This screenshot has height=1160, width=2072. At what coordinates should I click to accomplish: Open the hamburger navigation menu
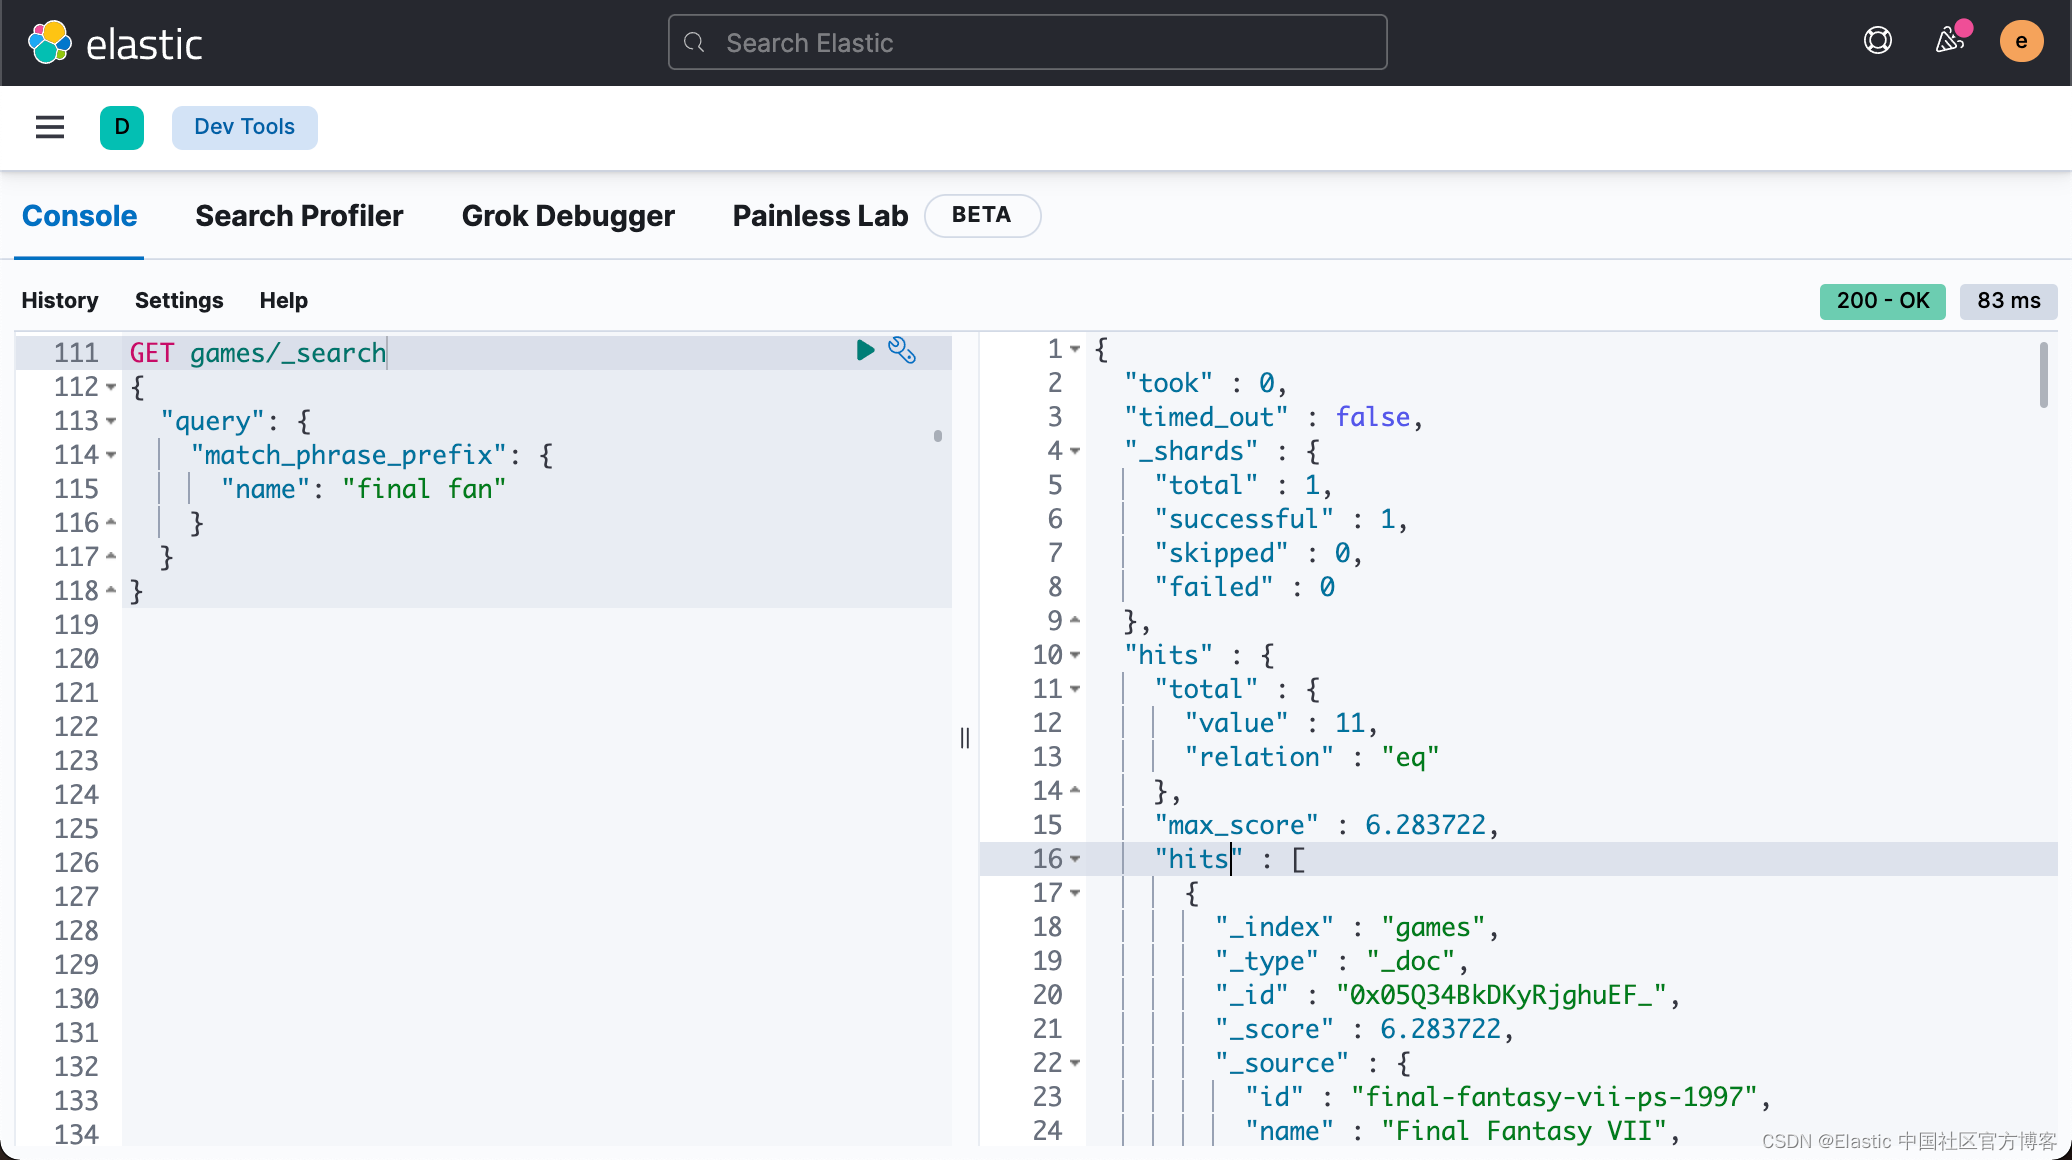coord(50,127)
